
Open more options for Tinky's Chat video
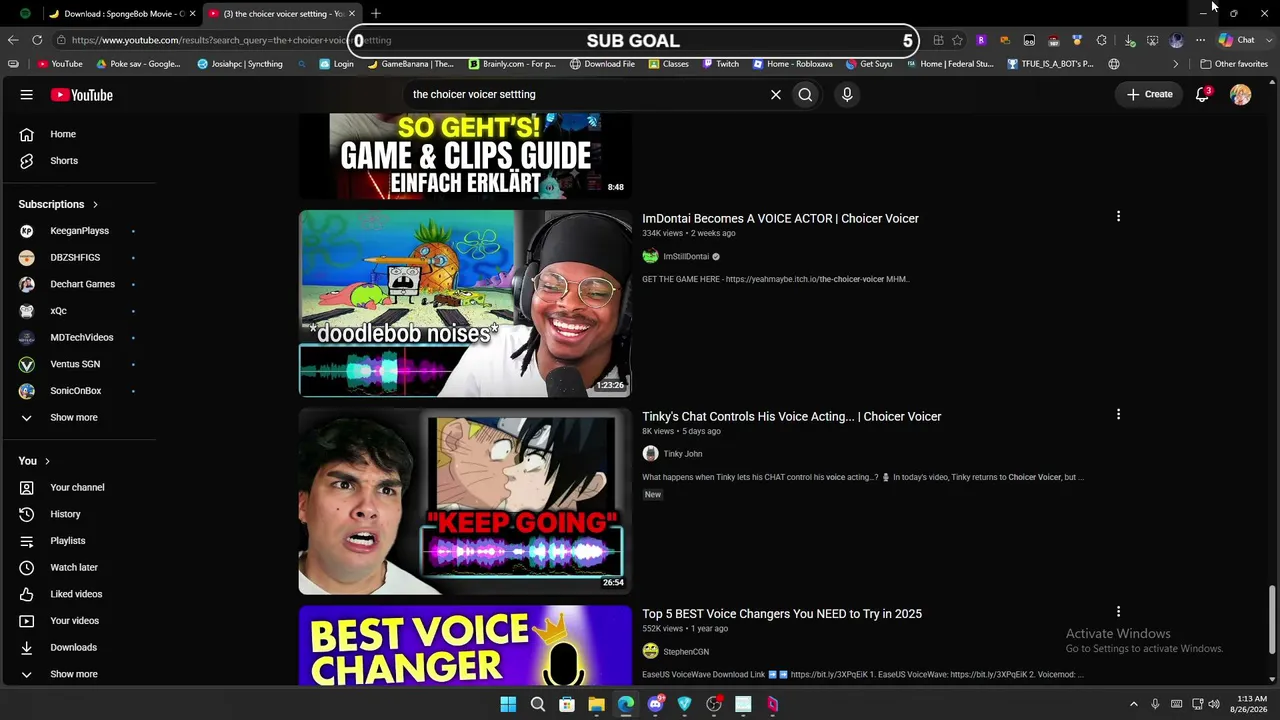pyautogui.click(x=1118, y=414)
